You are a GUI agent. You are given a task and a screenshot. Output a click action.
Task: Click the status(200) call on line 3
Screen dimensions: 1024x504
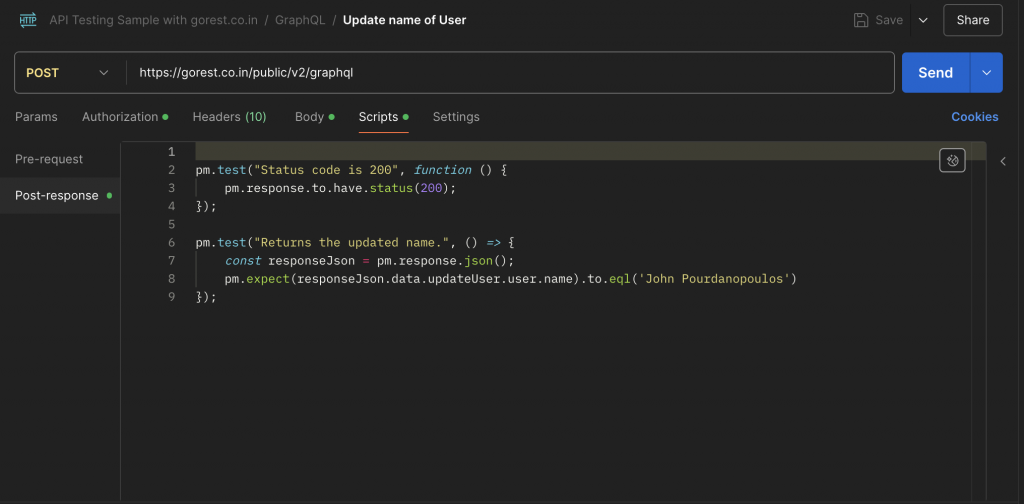(407, 188)
